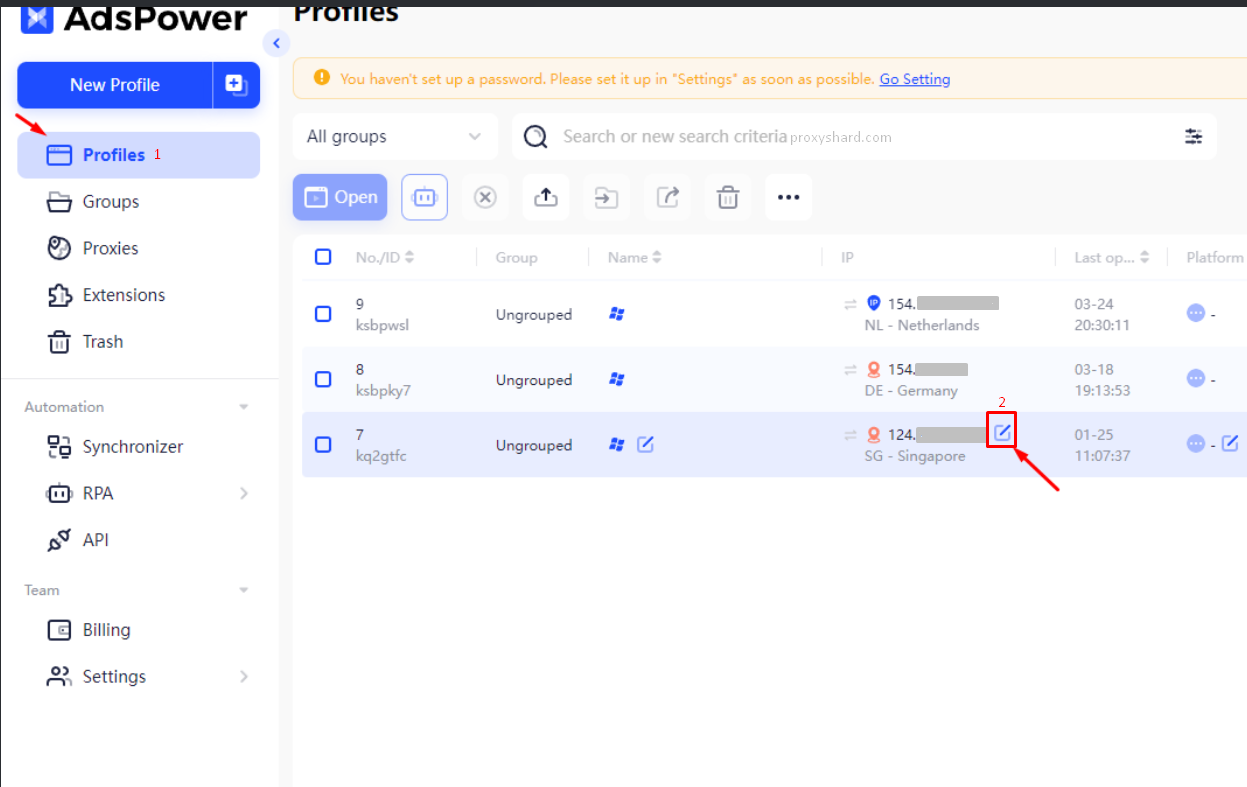Tick the checkbox for profile 8

(x=323, y=380)
